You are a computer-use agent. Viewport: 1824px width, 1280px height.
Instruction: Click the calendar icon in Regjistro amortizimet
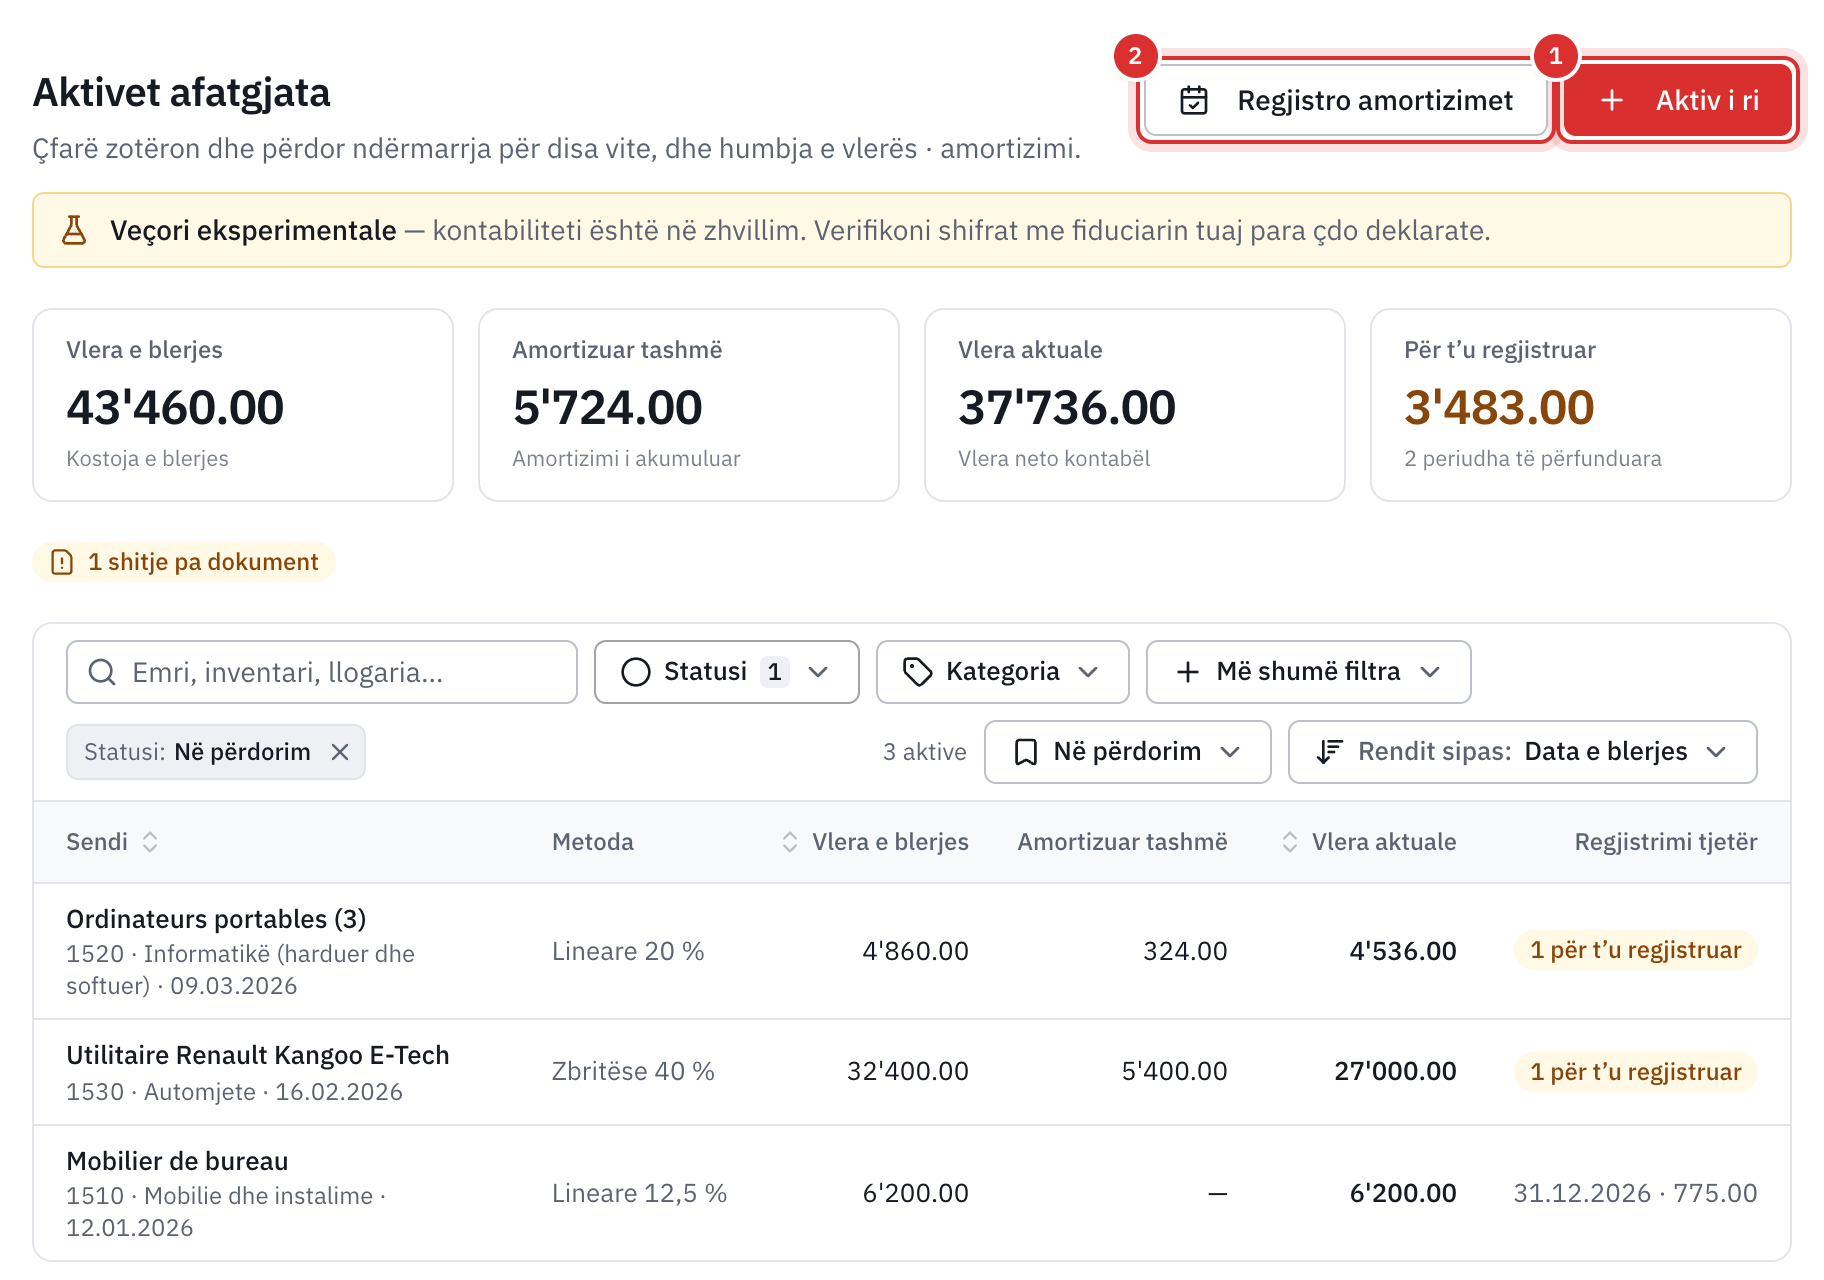(x=1194, y=100)
